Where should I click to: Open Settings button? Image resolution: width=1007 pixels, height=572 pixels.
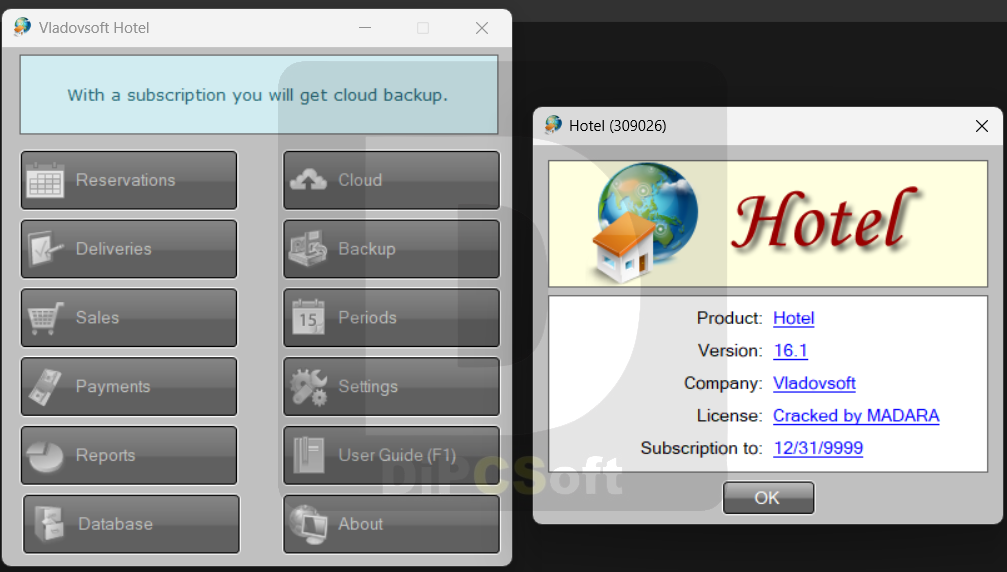tap(392, 386)
